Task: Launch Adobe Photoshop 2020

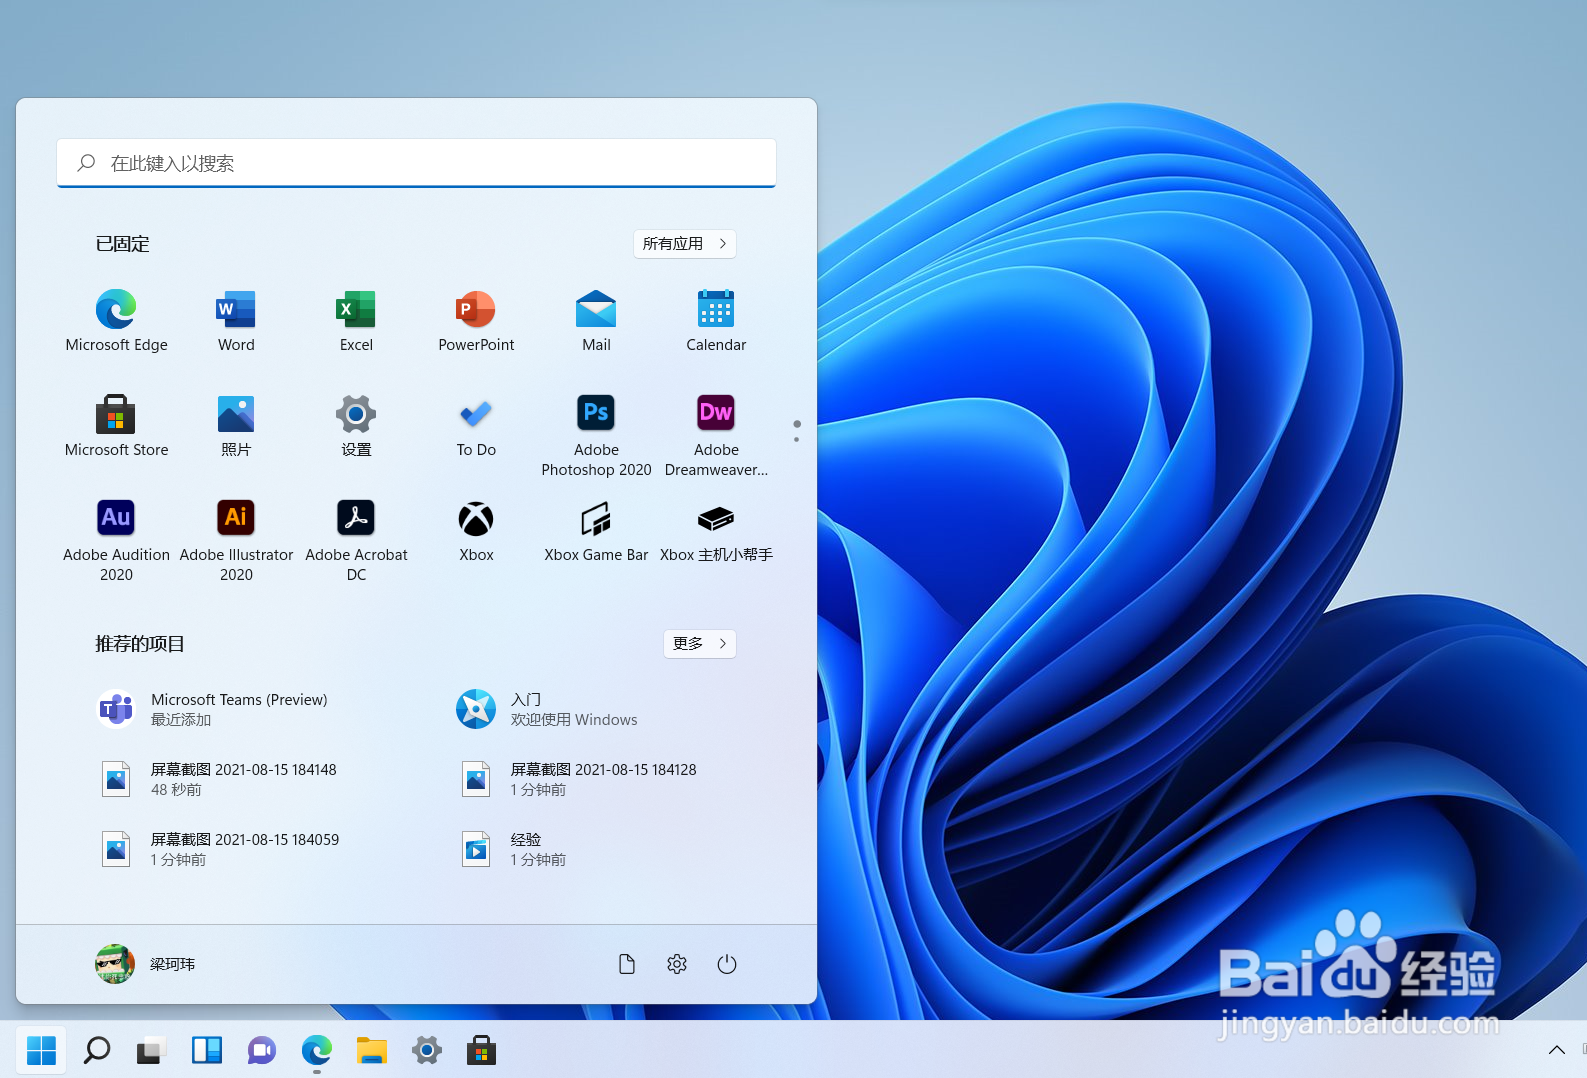Action: pyautogui.click(x=596, y=436)
